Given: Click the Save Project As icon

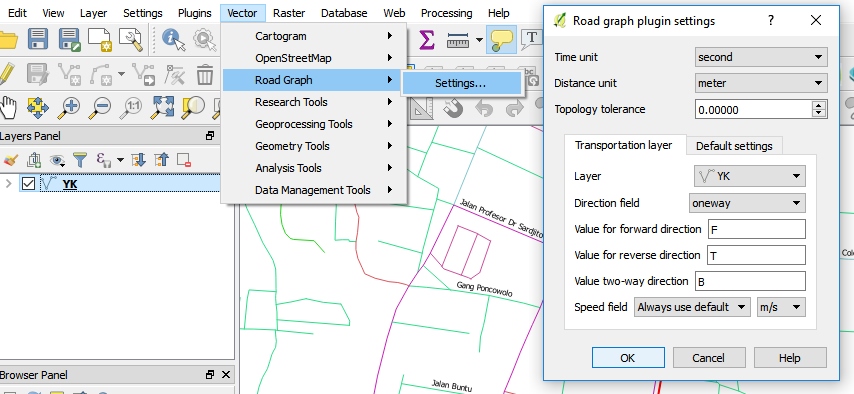Looking at the screenshot, I should pyautogui.click(x=69, y=39).
